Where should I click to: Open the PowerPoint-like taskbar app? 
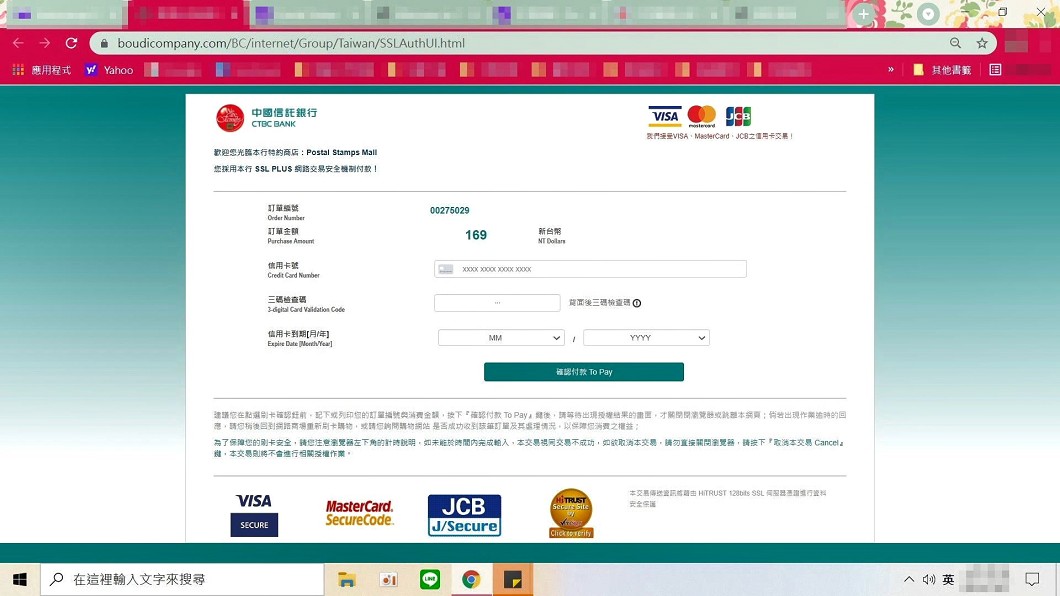click(388, 580)
